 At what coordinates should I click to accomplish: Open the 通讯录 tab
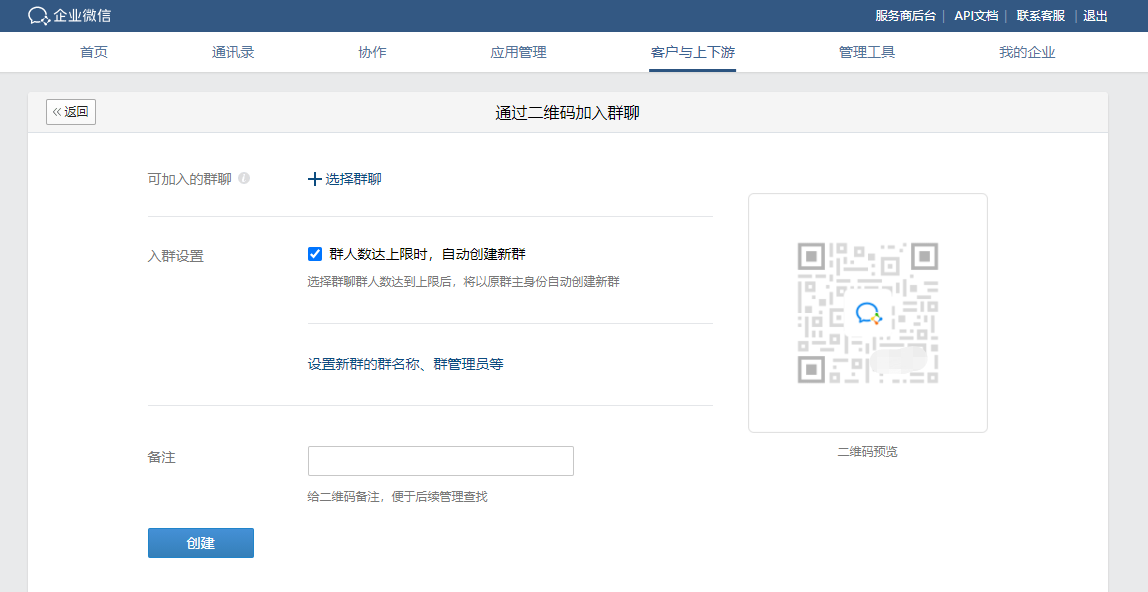[233, 52]
